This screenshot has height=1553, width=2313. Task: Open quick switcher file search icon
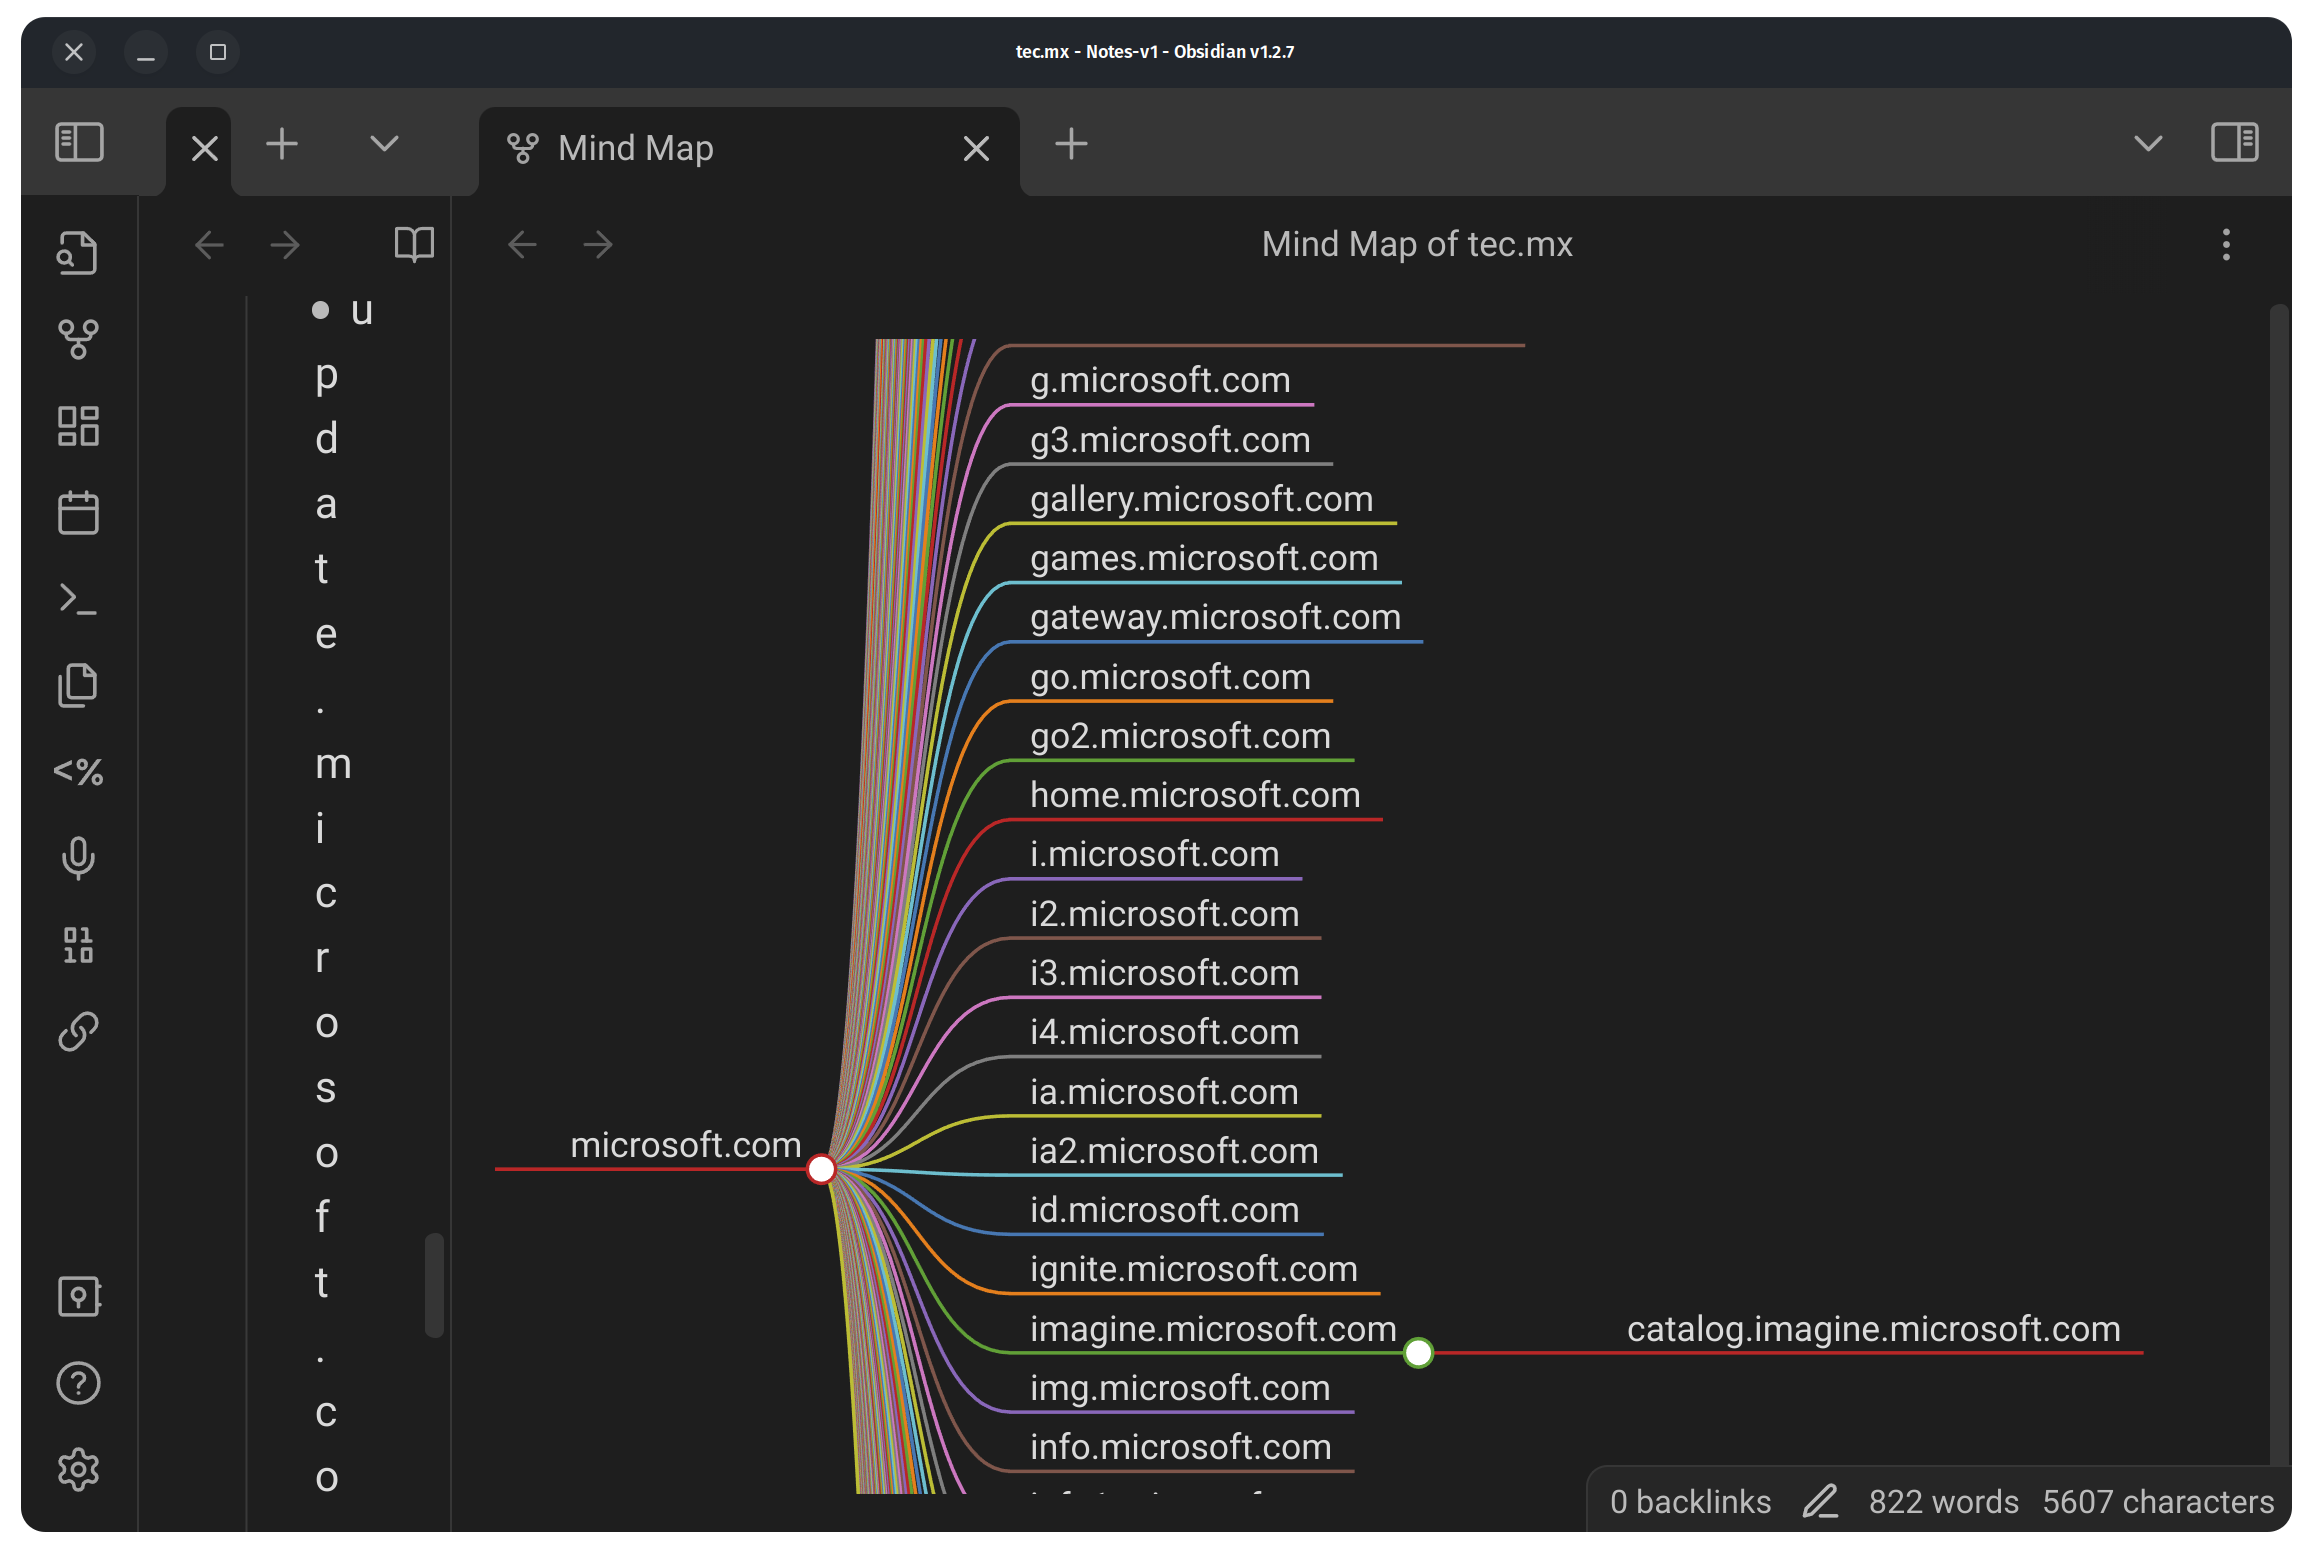[x=78, y=253]
